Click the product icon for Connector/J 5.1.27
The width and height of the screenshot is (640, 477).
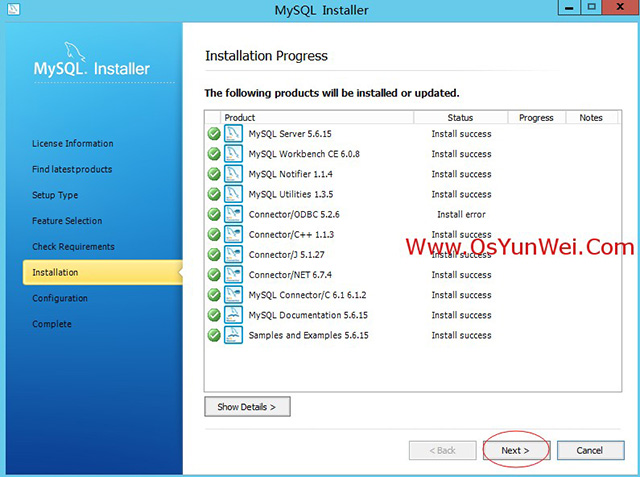click(x=233, y=254)
